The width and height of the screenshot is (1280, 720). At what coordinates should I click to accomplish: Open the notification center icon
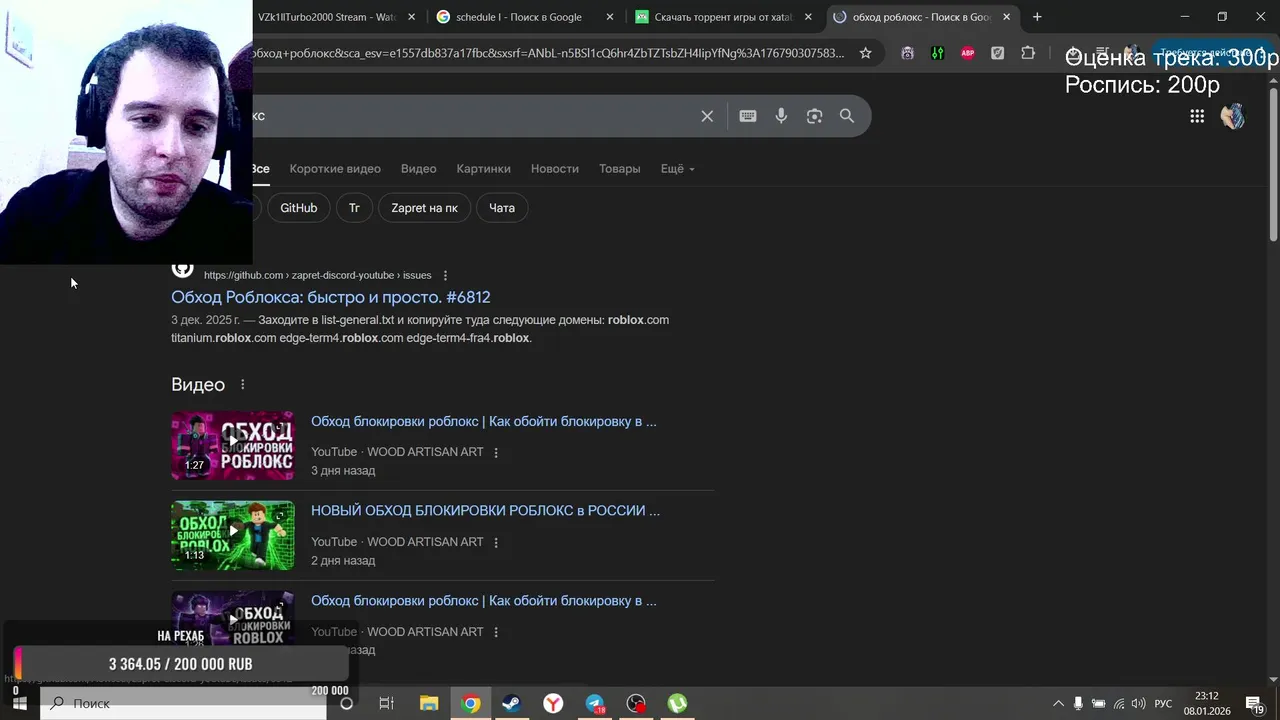click(1255, 703)
